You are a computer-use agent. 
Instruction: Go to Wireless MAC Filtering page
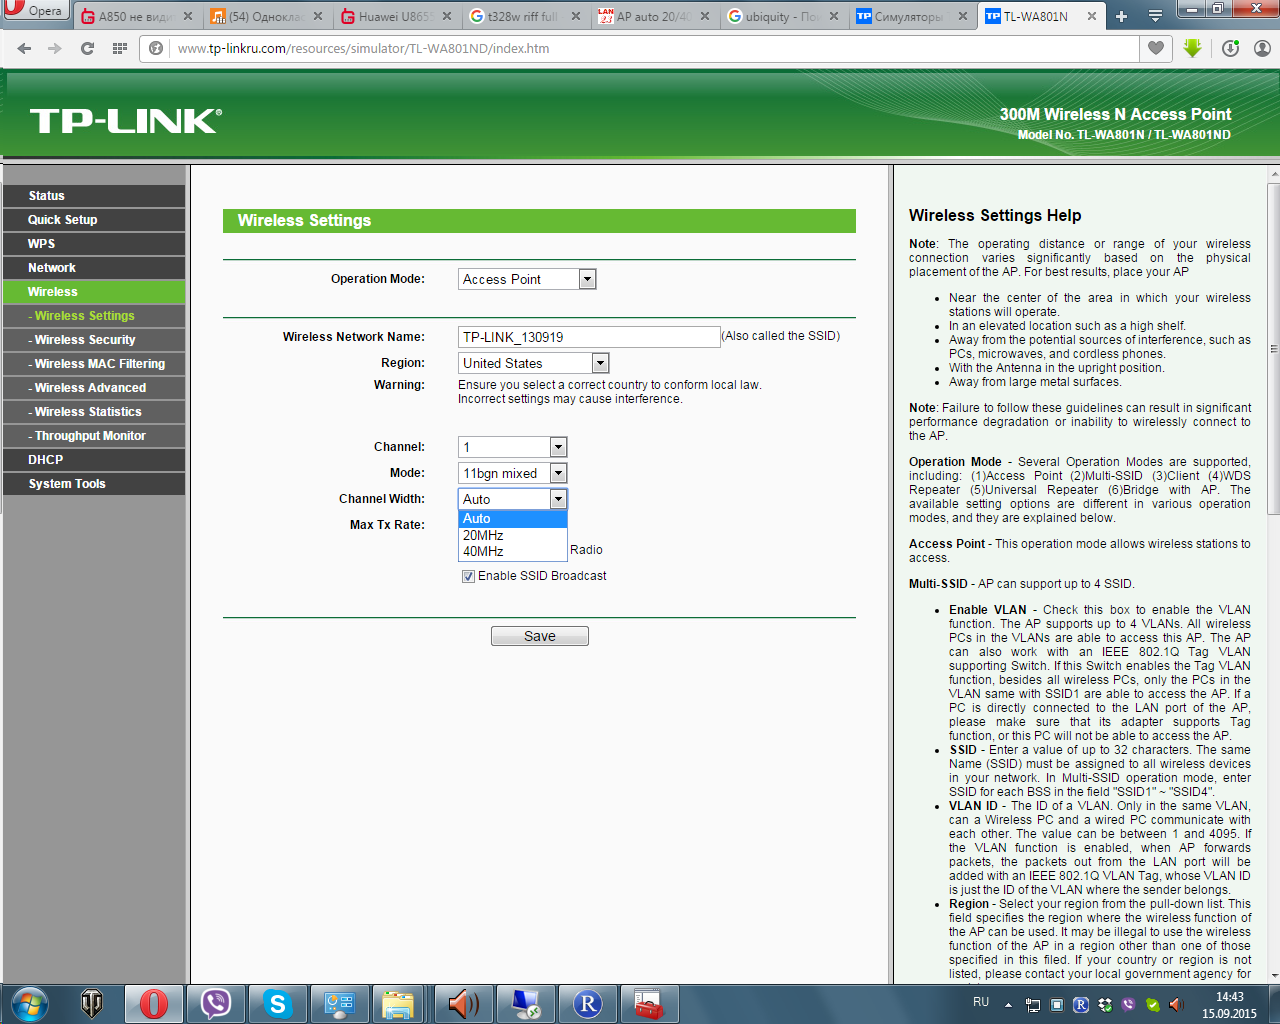pyautogui.click(x=94, y=364)
